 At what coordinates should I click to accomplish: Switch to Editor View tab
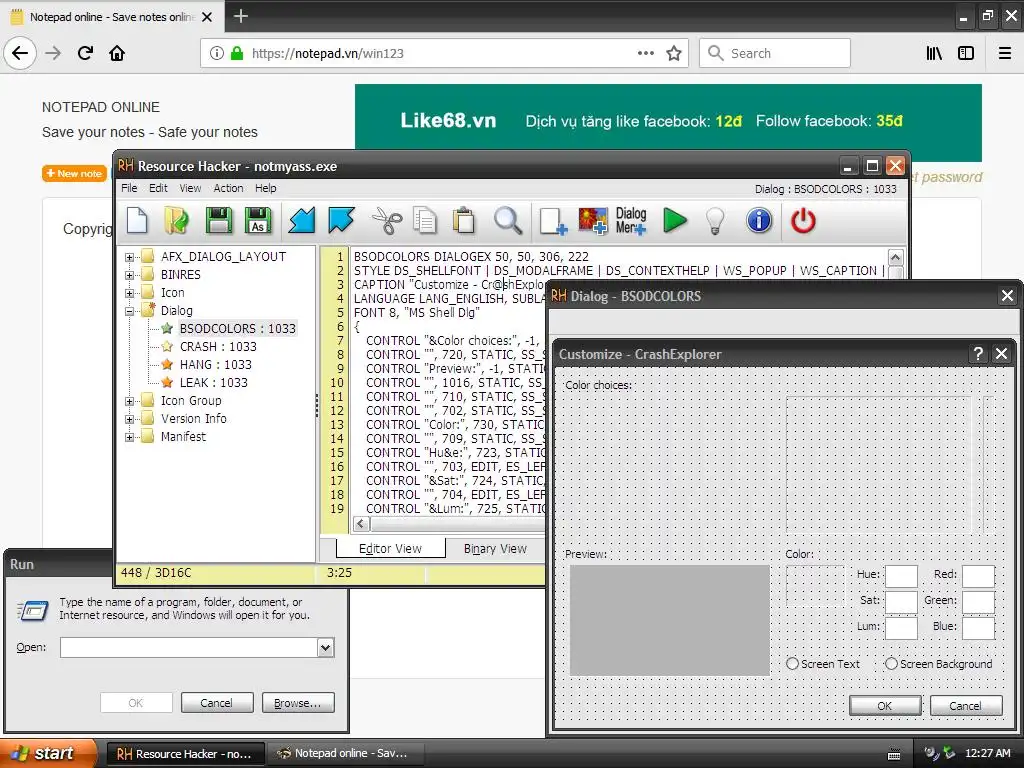click(x=391, y=549)
